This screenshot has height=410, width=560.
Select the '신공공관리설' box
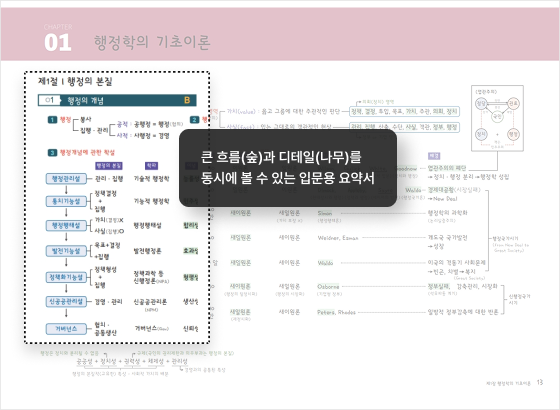[66, 301]
